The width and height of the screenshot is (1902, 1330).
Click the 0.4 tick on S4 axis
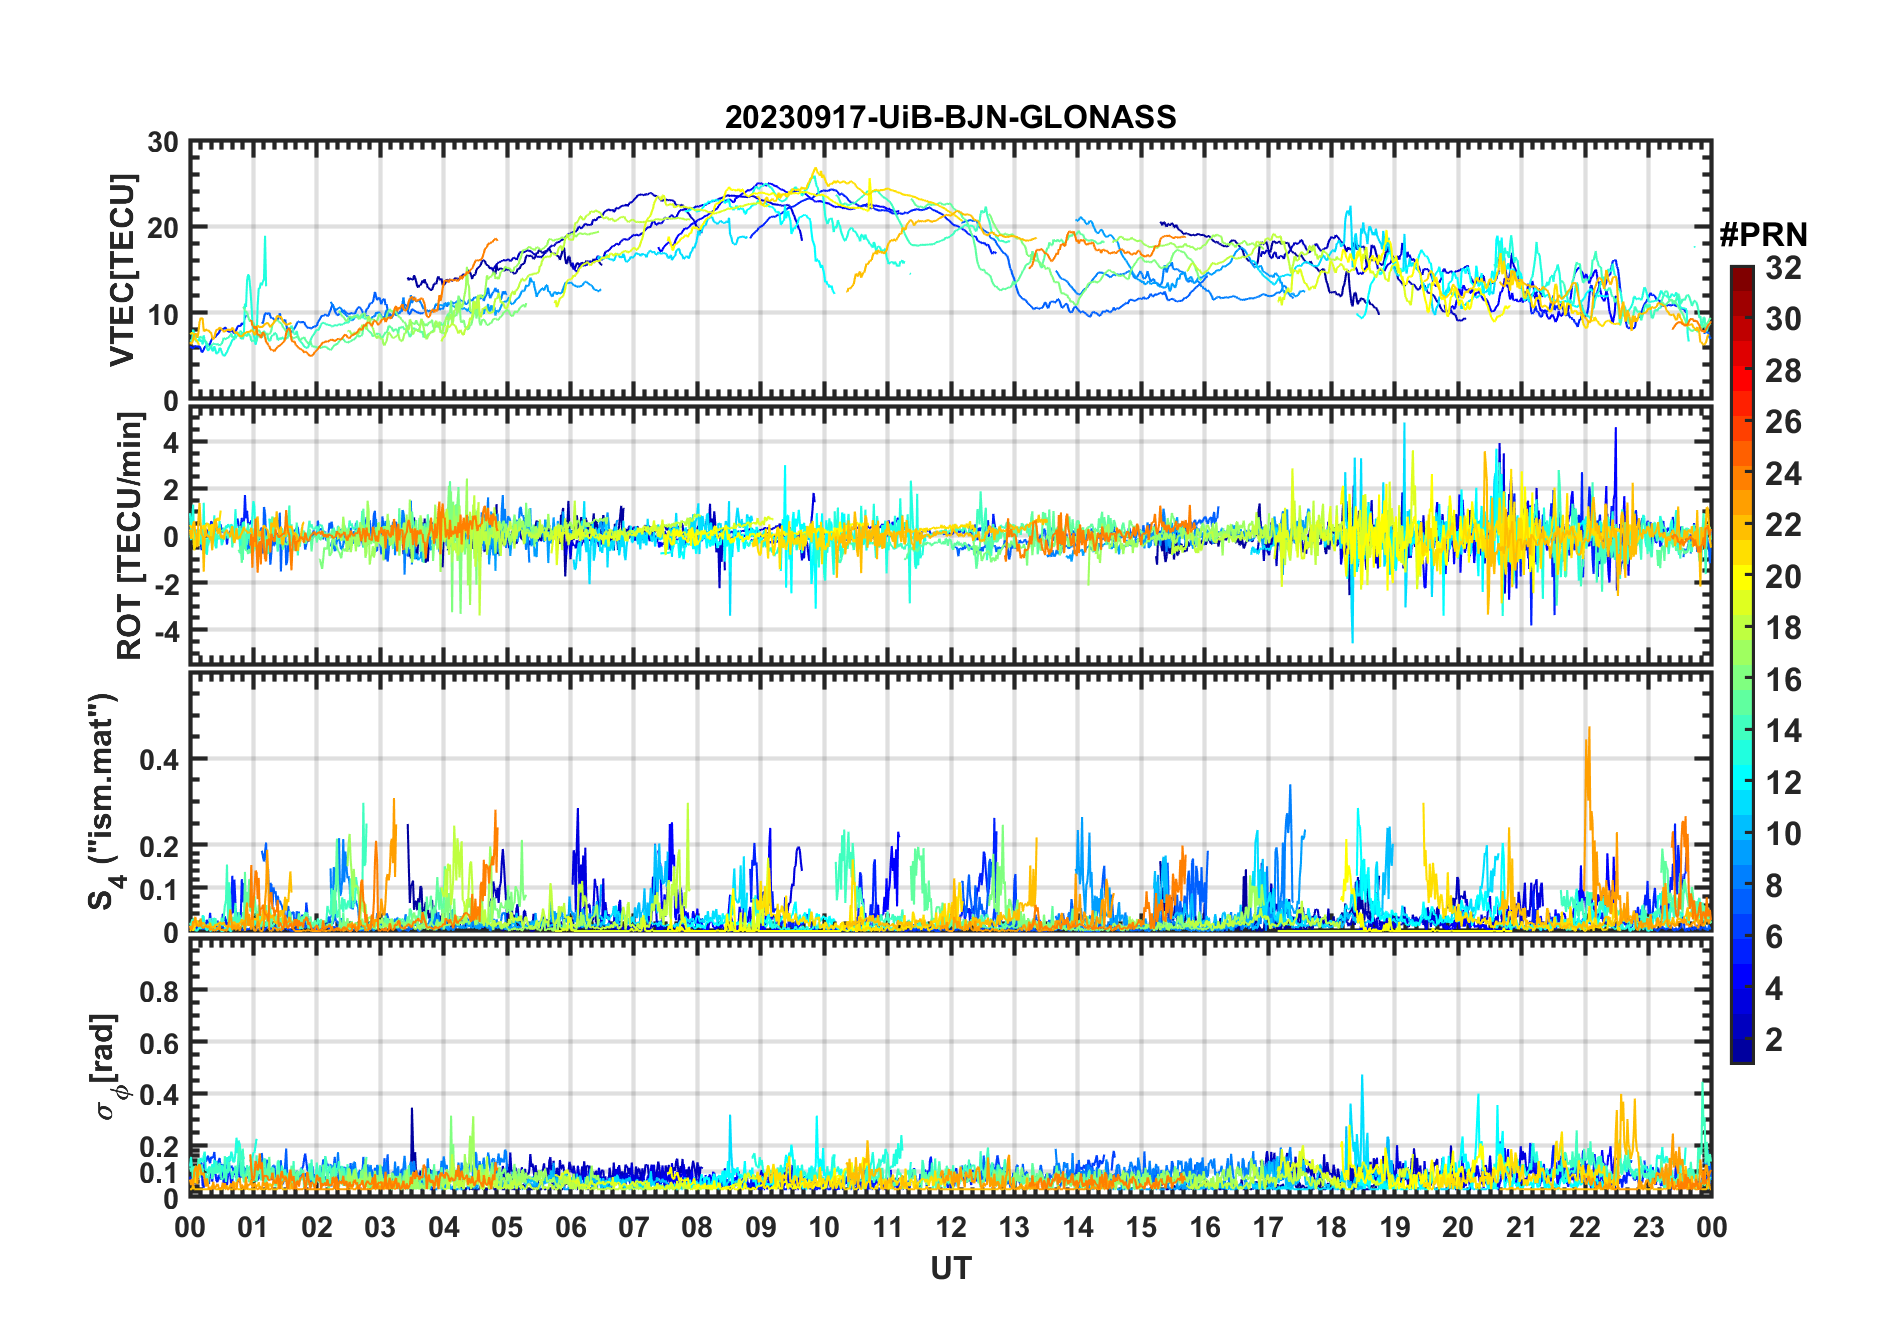click(x=159, y=760)
